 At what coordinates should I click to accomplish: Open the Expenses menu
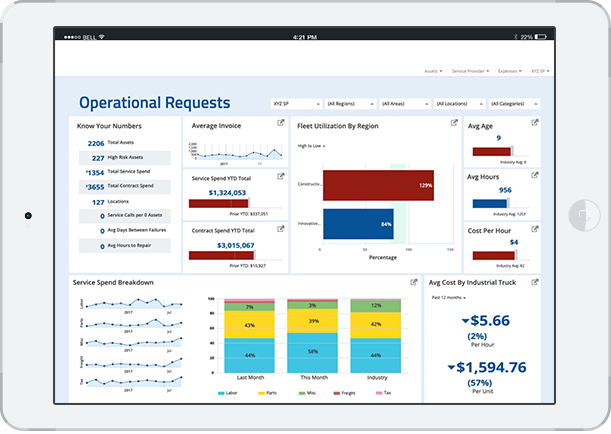coord(510,71)
